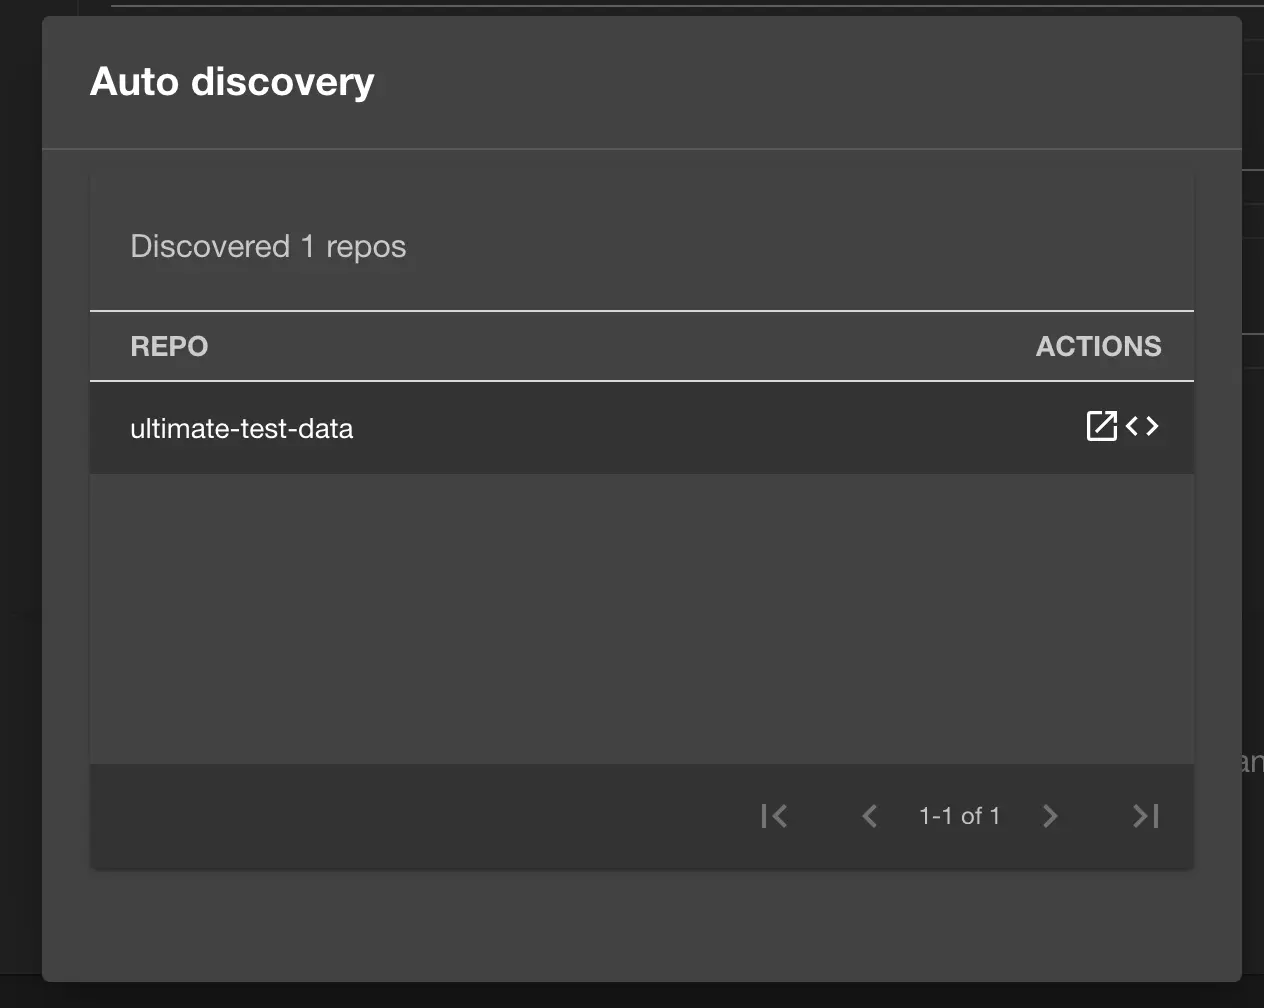Click the REPO column header
The width and height of the screenshot is (1264, 1008).
[169, 346]
